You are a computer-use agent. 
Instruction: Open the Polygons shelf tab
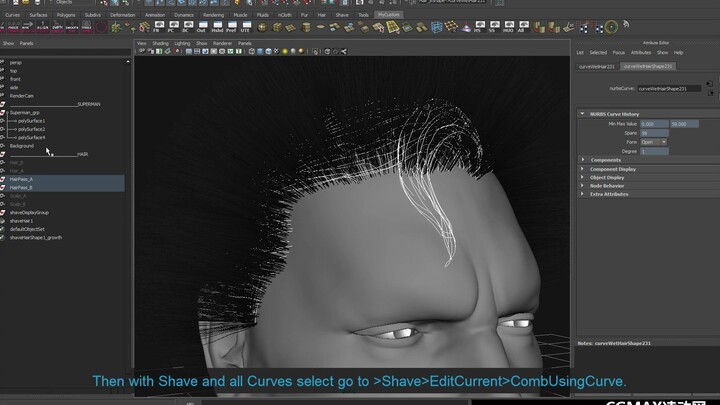(66, 15)
